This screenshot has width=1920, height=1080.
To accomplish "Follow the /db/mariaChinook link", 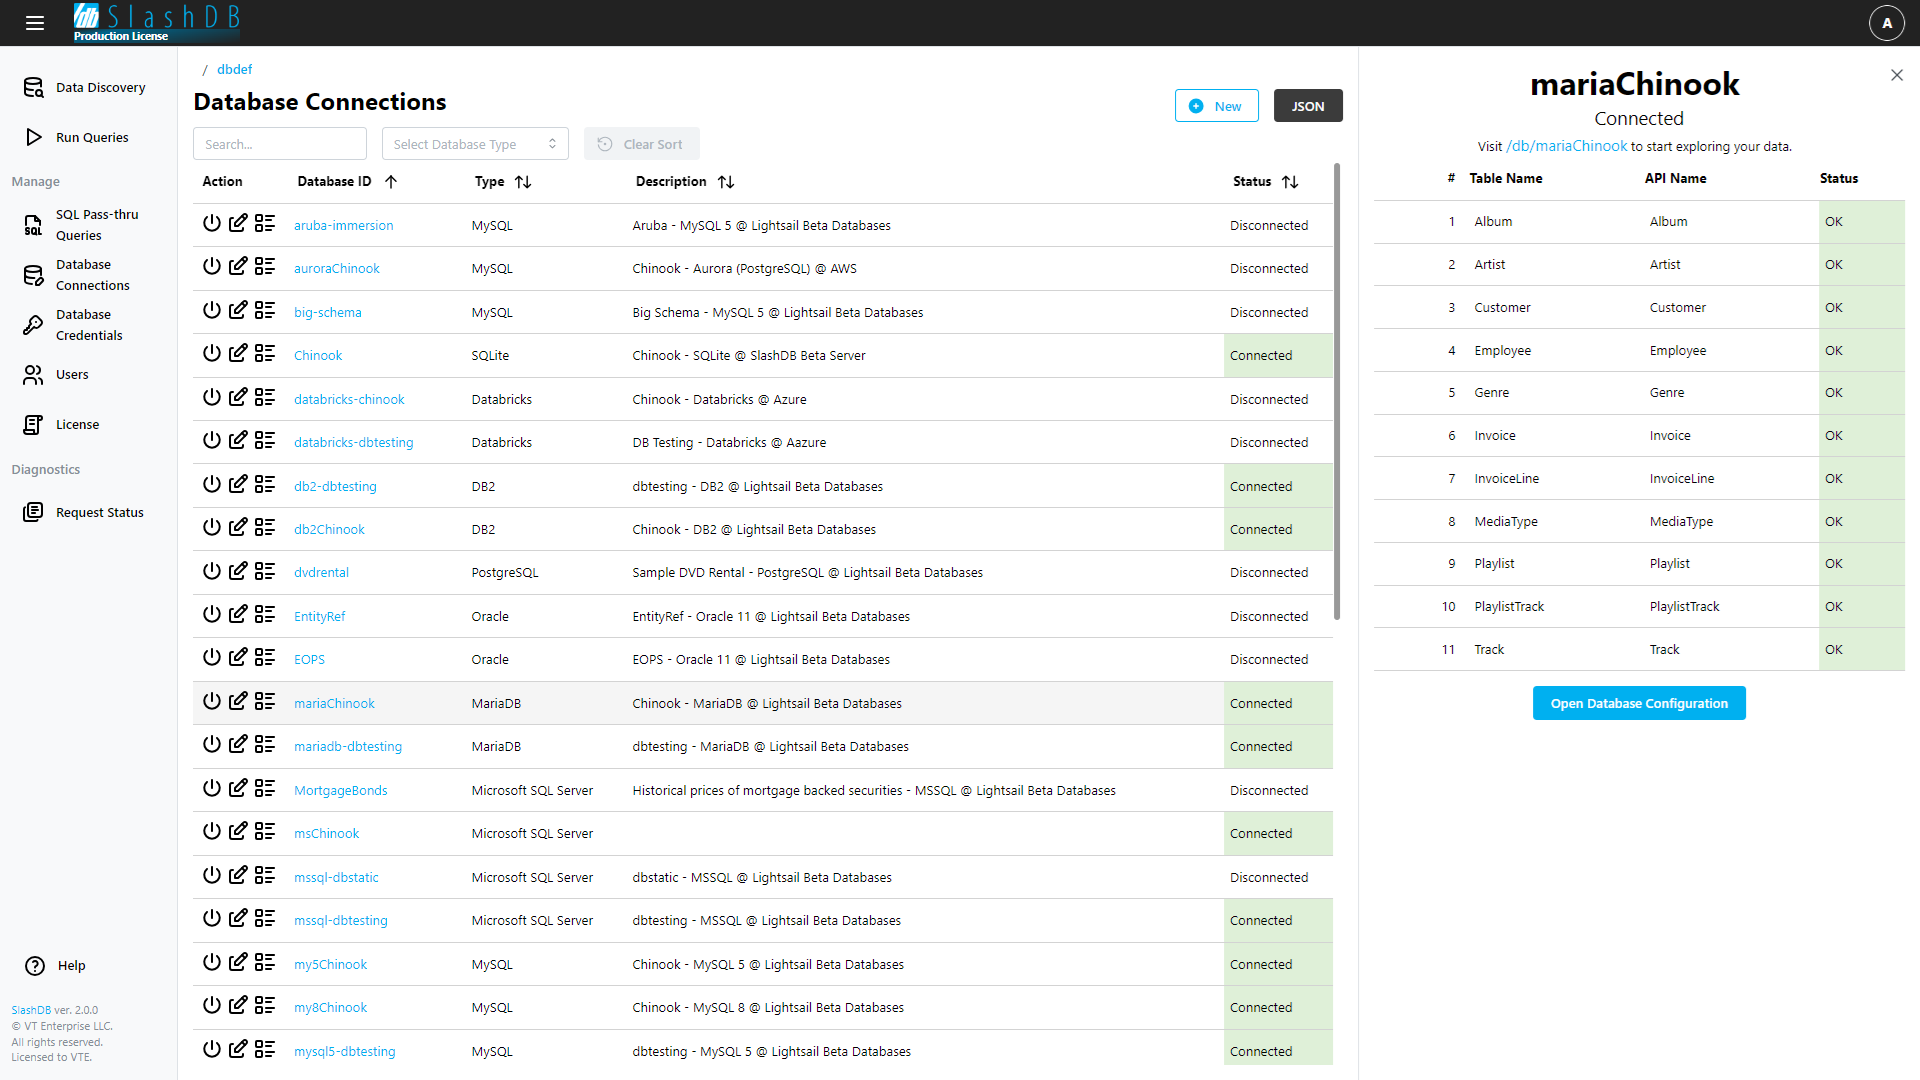I will (1566, 146).
